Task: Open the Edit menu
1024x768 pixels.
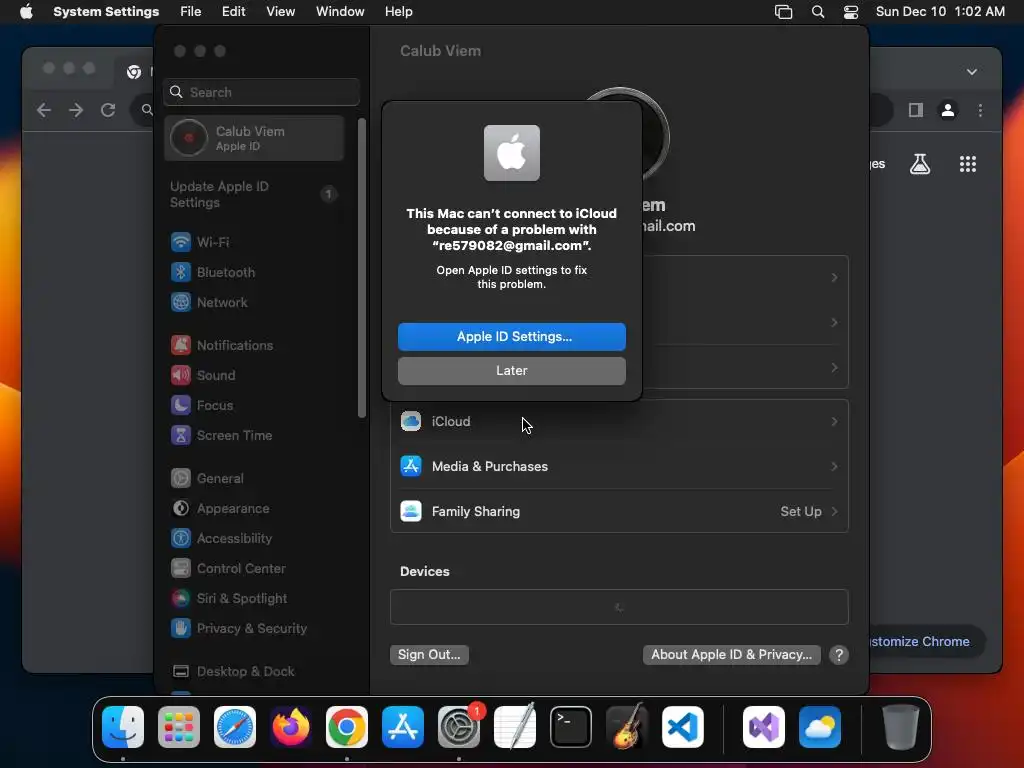Action: point(234,12)
